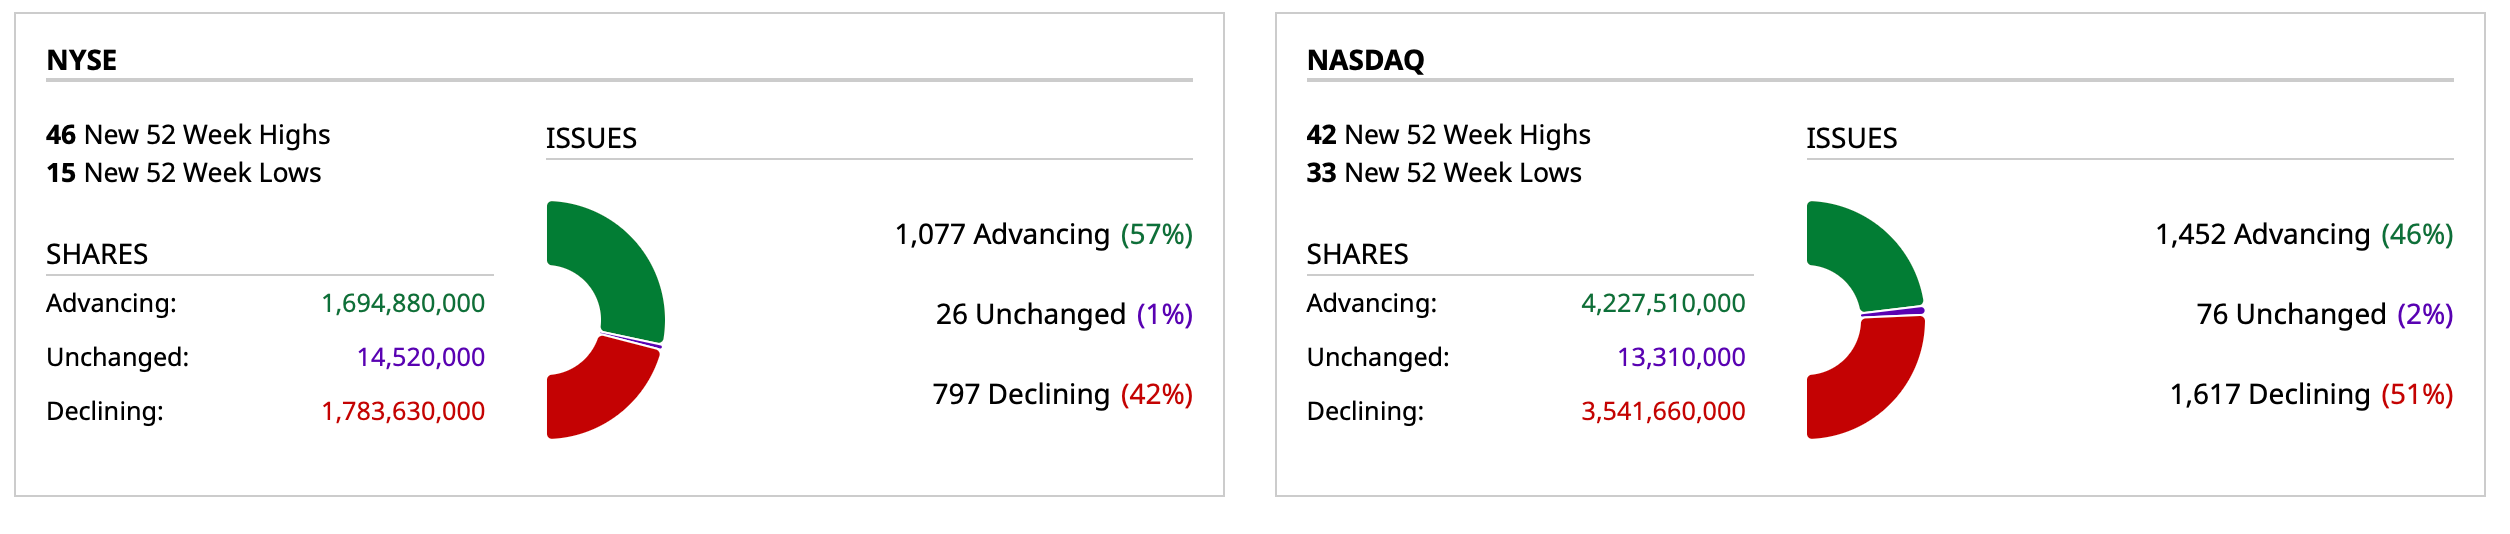Select the 1,452 Advancing (46%) NASDAQ label
The image size is (2510, 534).
click(2304, 234)
